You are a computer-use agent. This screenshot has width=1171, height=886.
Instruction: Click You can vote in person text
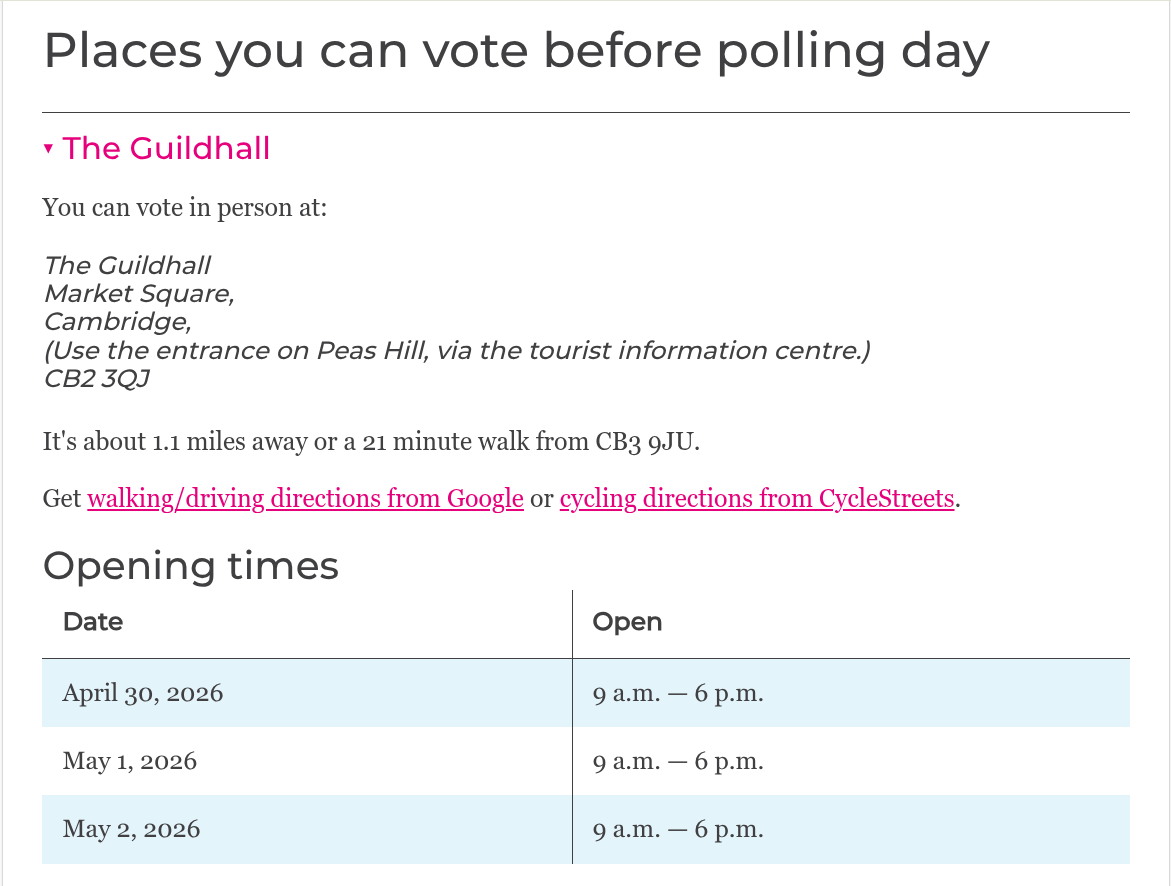[x=185, y=209]
